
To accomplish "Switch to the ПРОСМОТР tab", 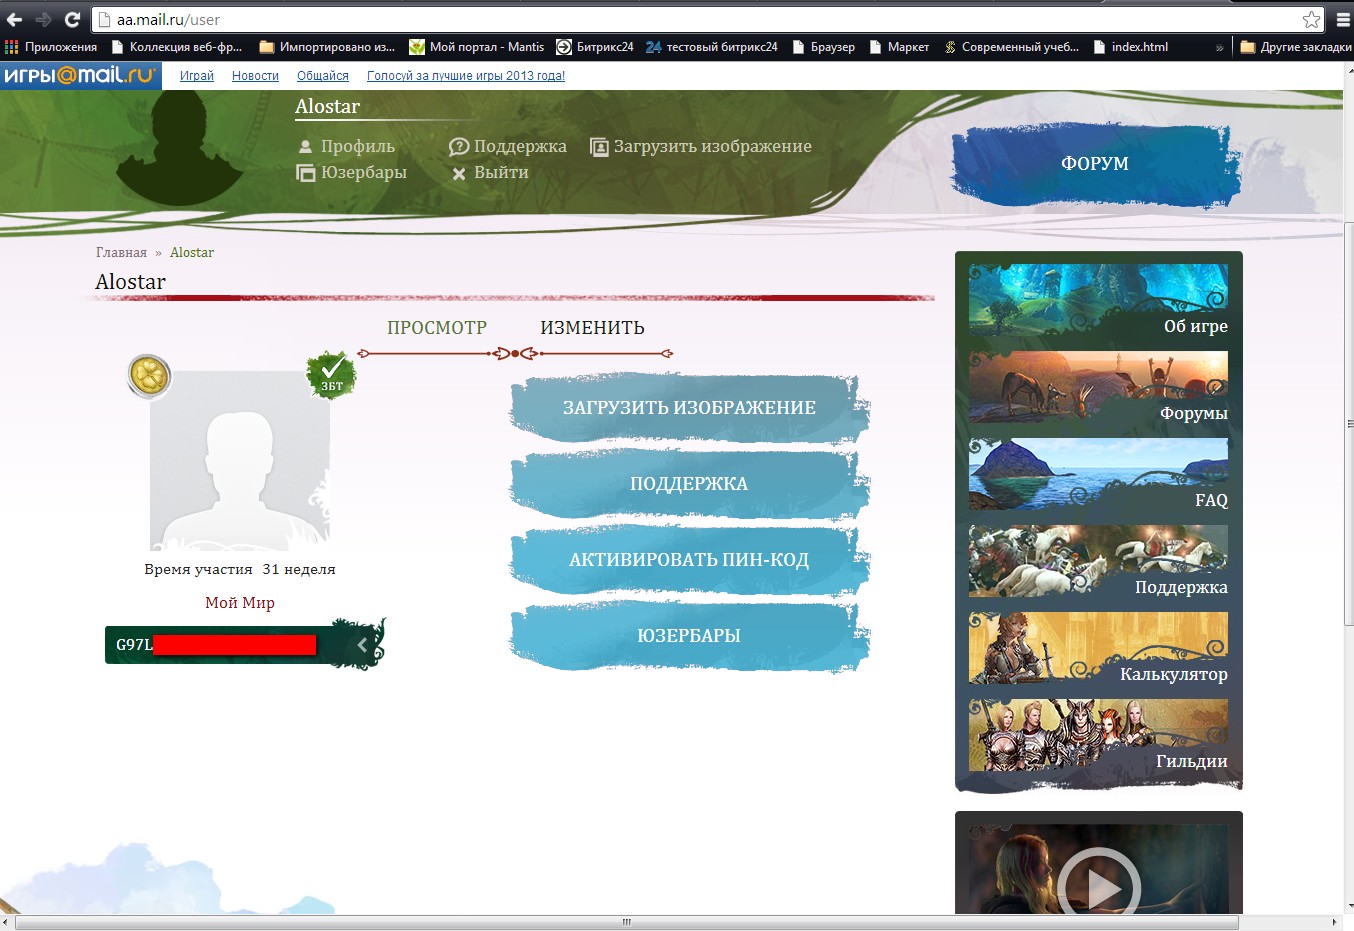I will click(x=437, y=328).
